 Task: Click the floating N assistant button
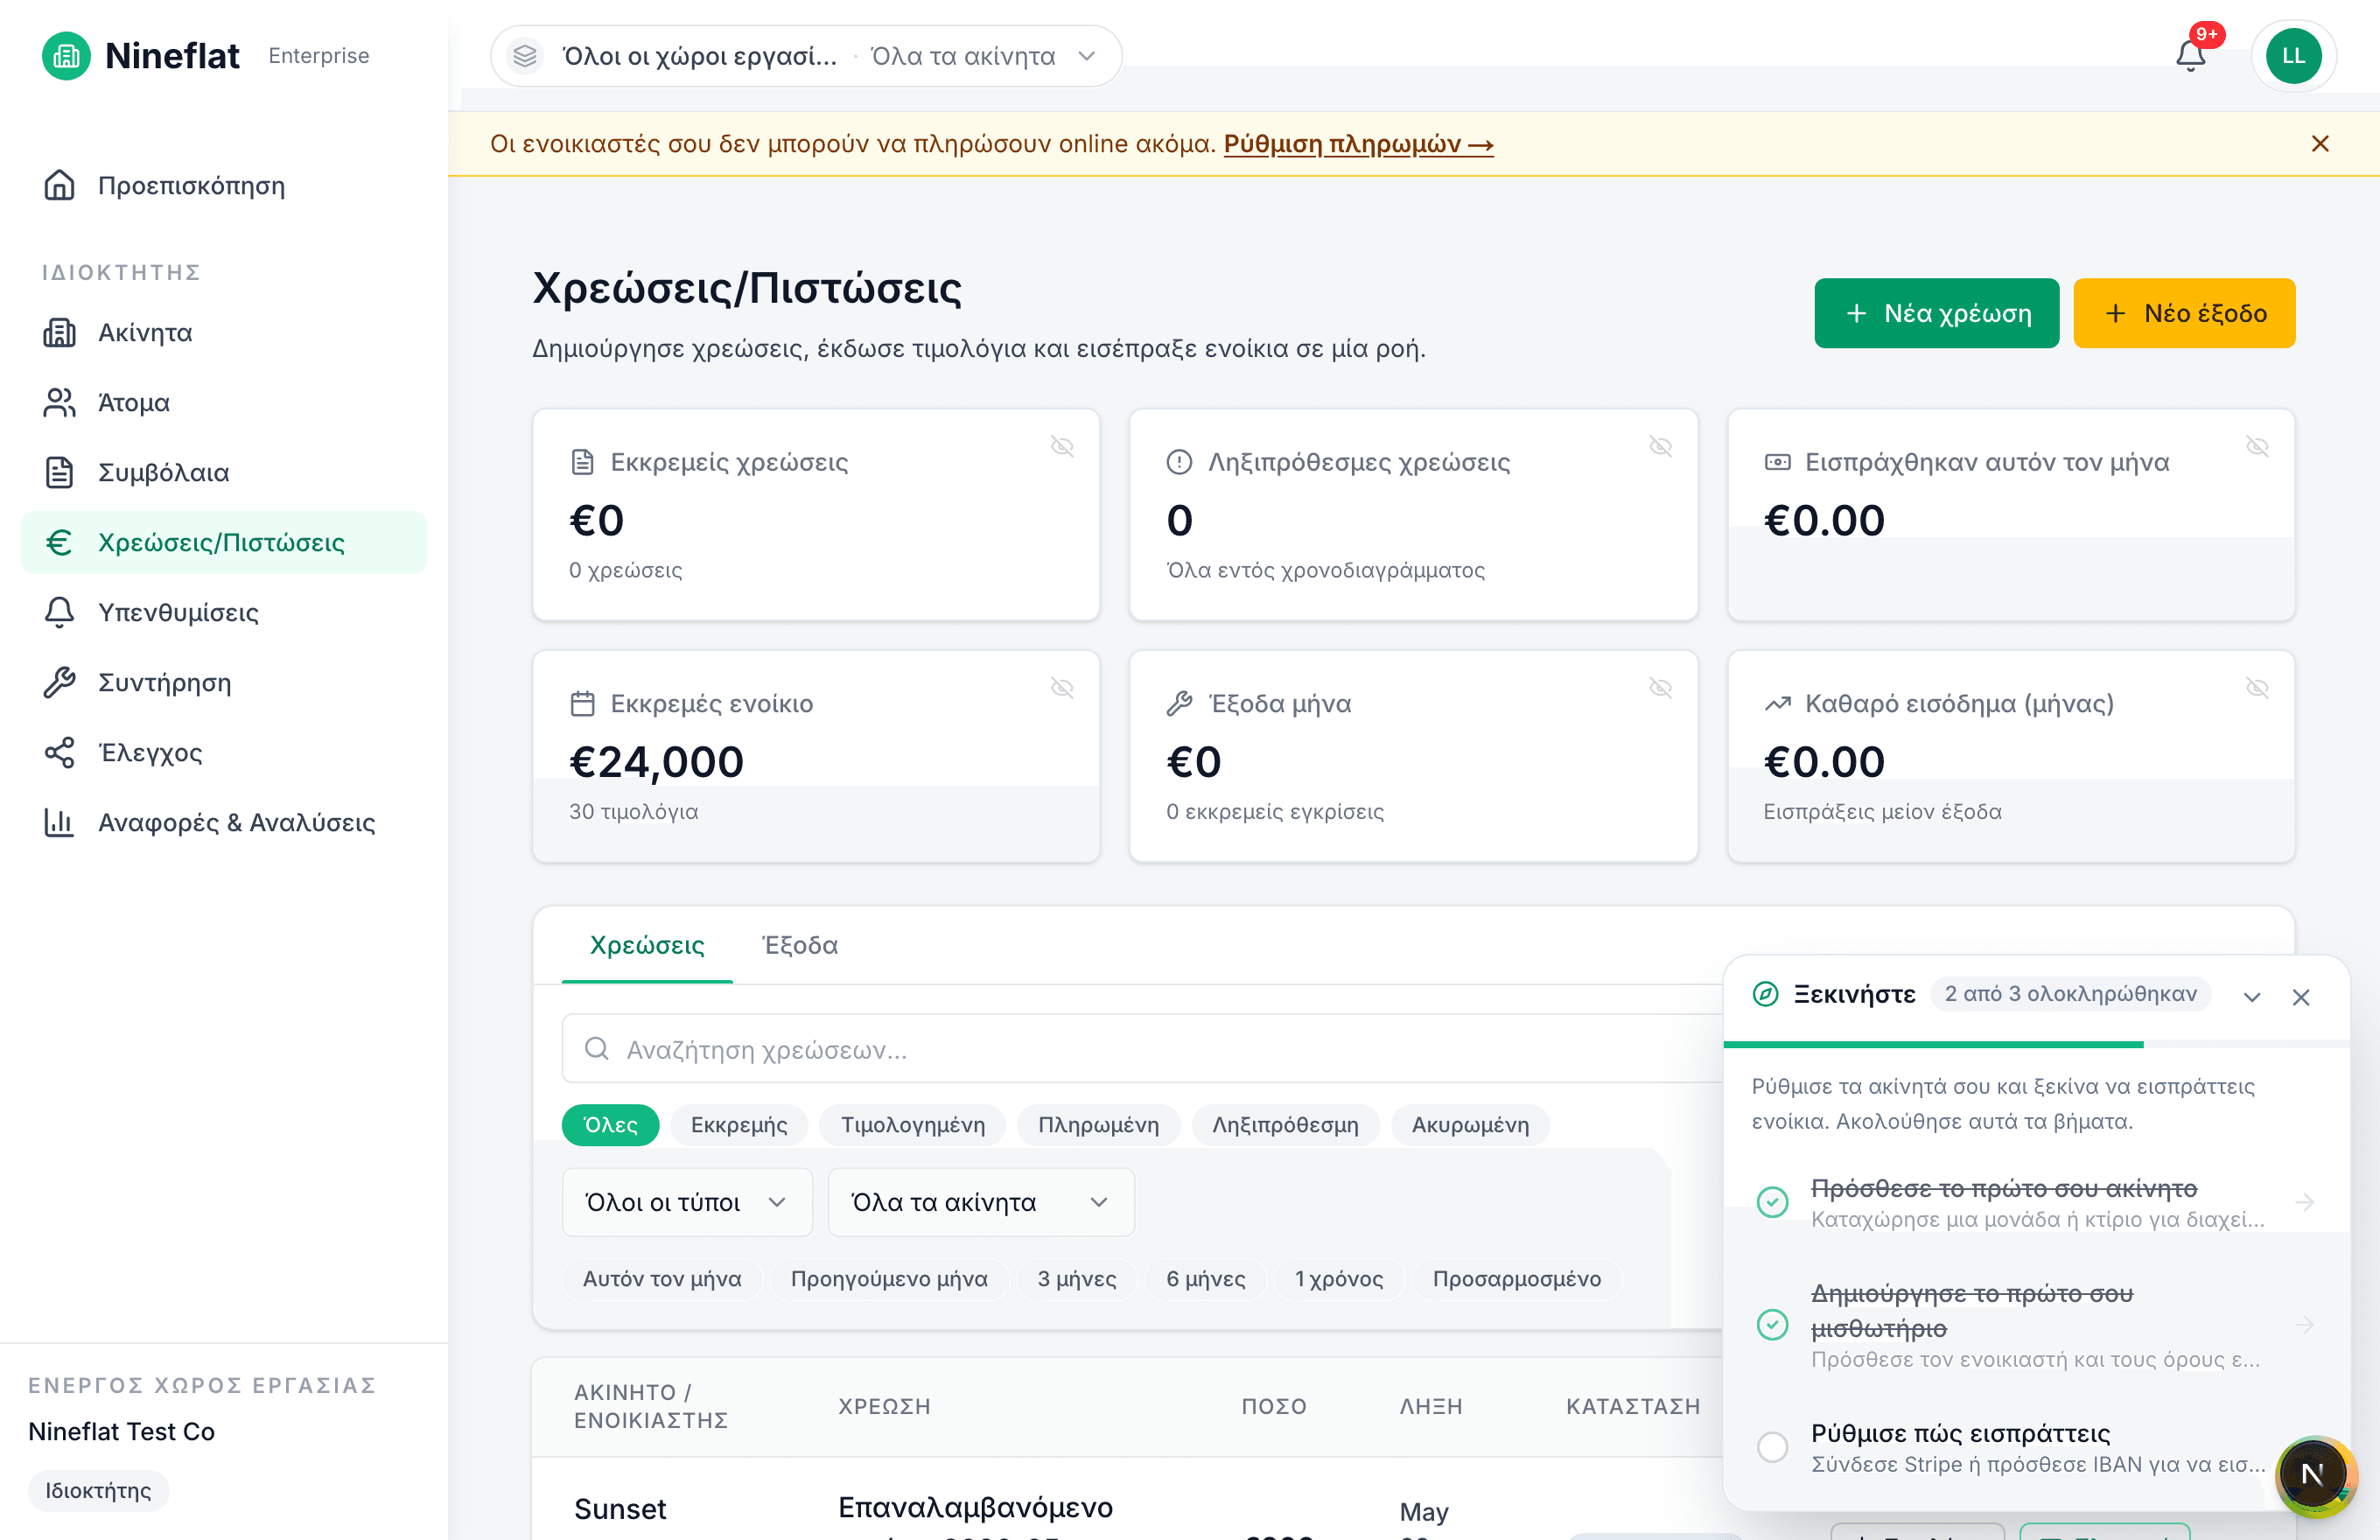click(2314, 1474)
